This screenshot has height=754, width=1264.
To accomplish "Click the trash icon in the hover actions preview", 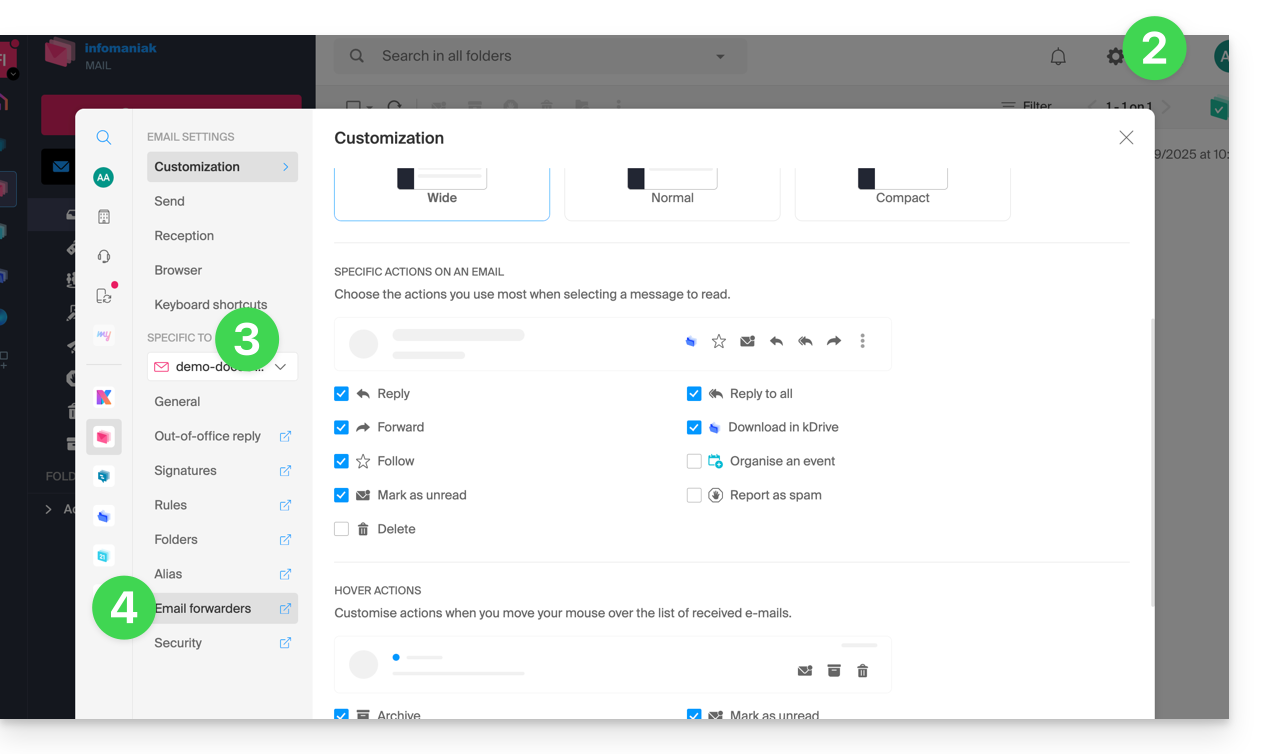I will 862,671.
